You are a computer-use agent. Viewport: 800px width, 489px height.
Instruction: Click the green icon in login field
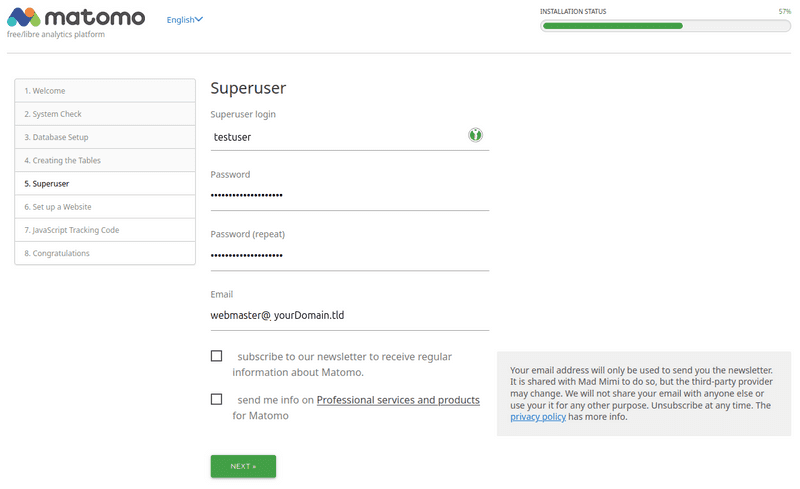point(476,135)
